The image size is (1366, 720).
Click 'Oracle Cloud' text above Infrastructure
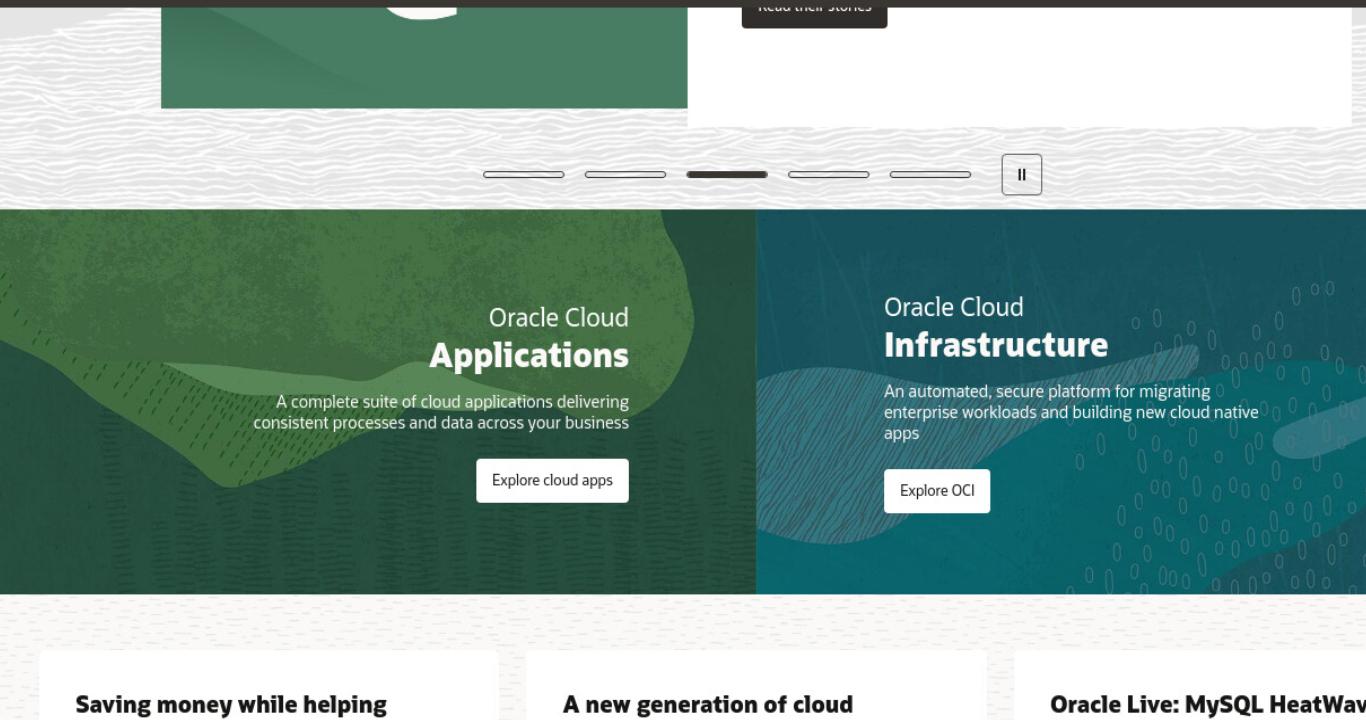(954, 306)
